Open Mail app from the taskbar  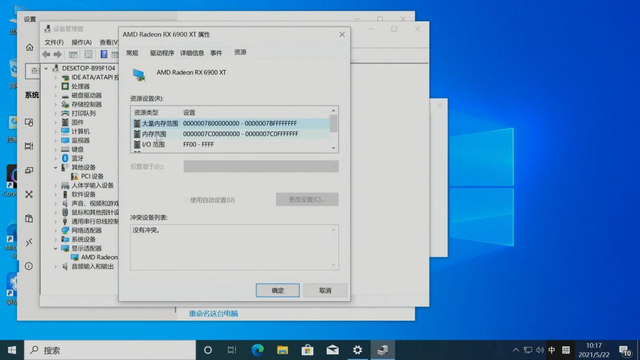click(333, 350)
